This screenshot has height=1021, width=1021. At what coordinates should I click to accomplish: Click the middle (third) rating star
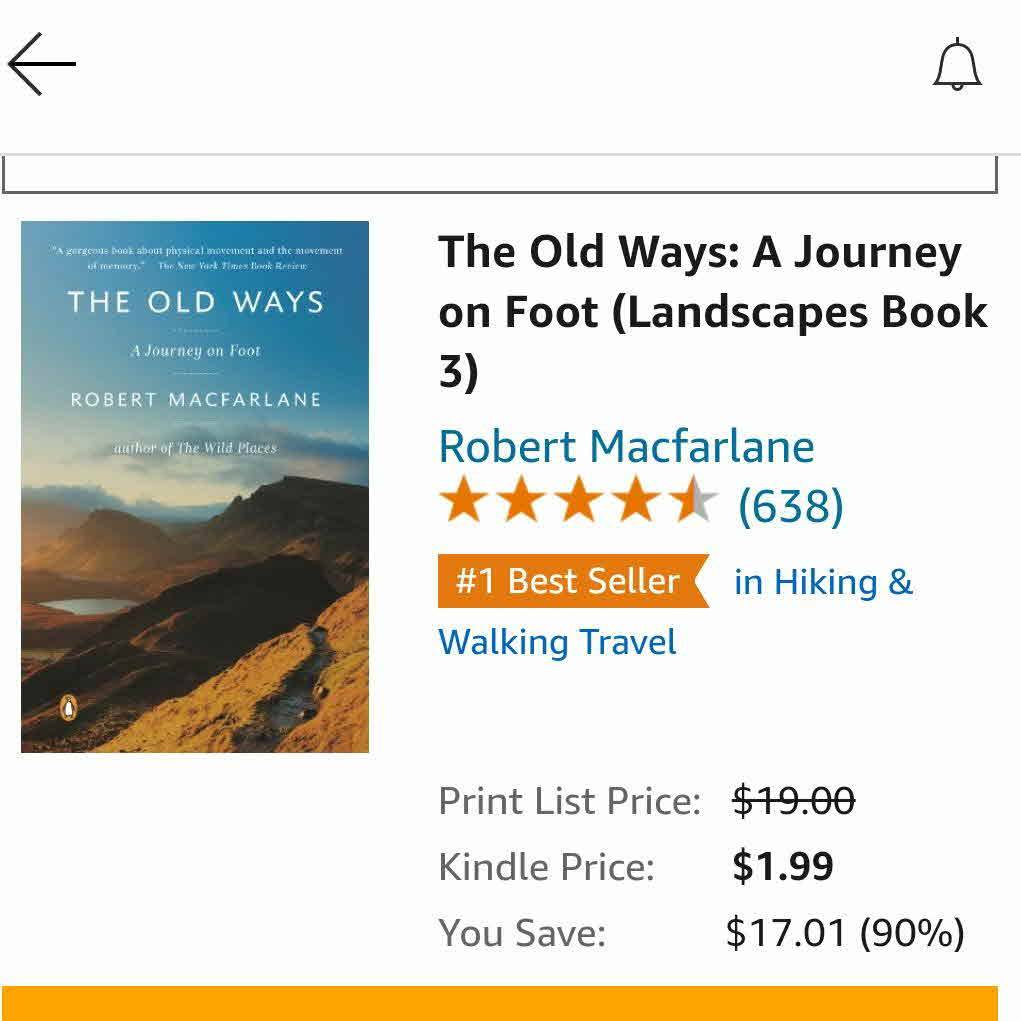[x=578, y=501]
